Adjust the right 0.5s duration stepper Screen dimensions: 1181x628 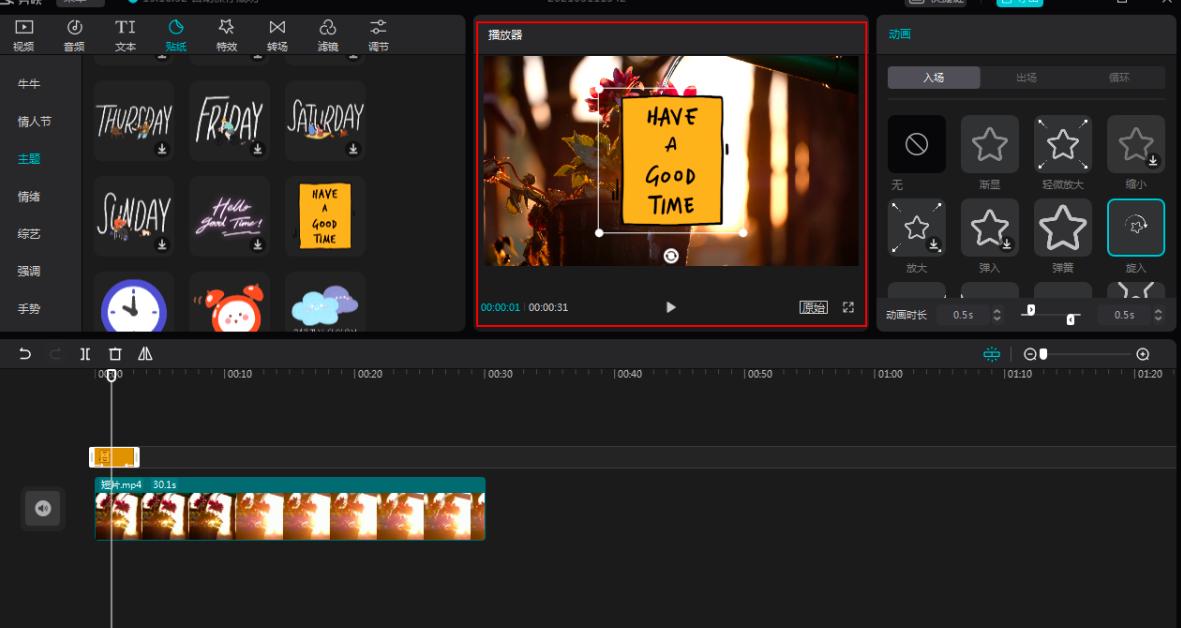[x=1158, y=315]
